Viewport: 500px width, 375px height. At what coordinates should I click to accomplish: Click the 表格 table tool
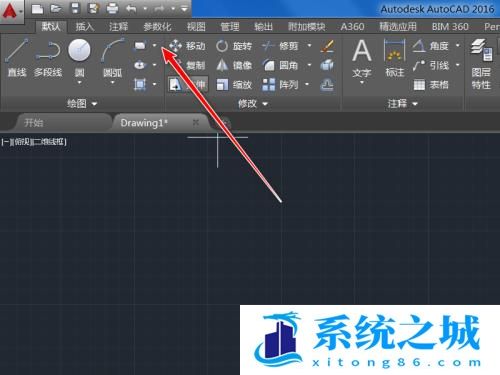(431, 85)
